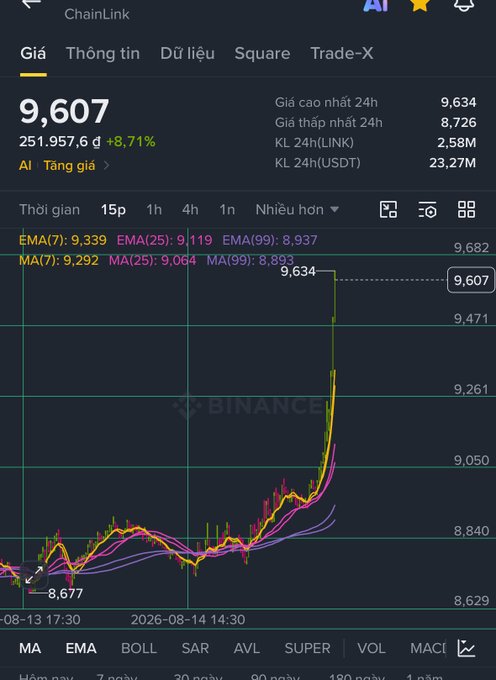
Task: Click the current price tag 9,607 on axis
Action: pos(471,281)
